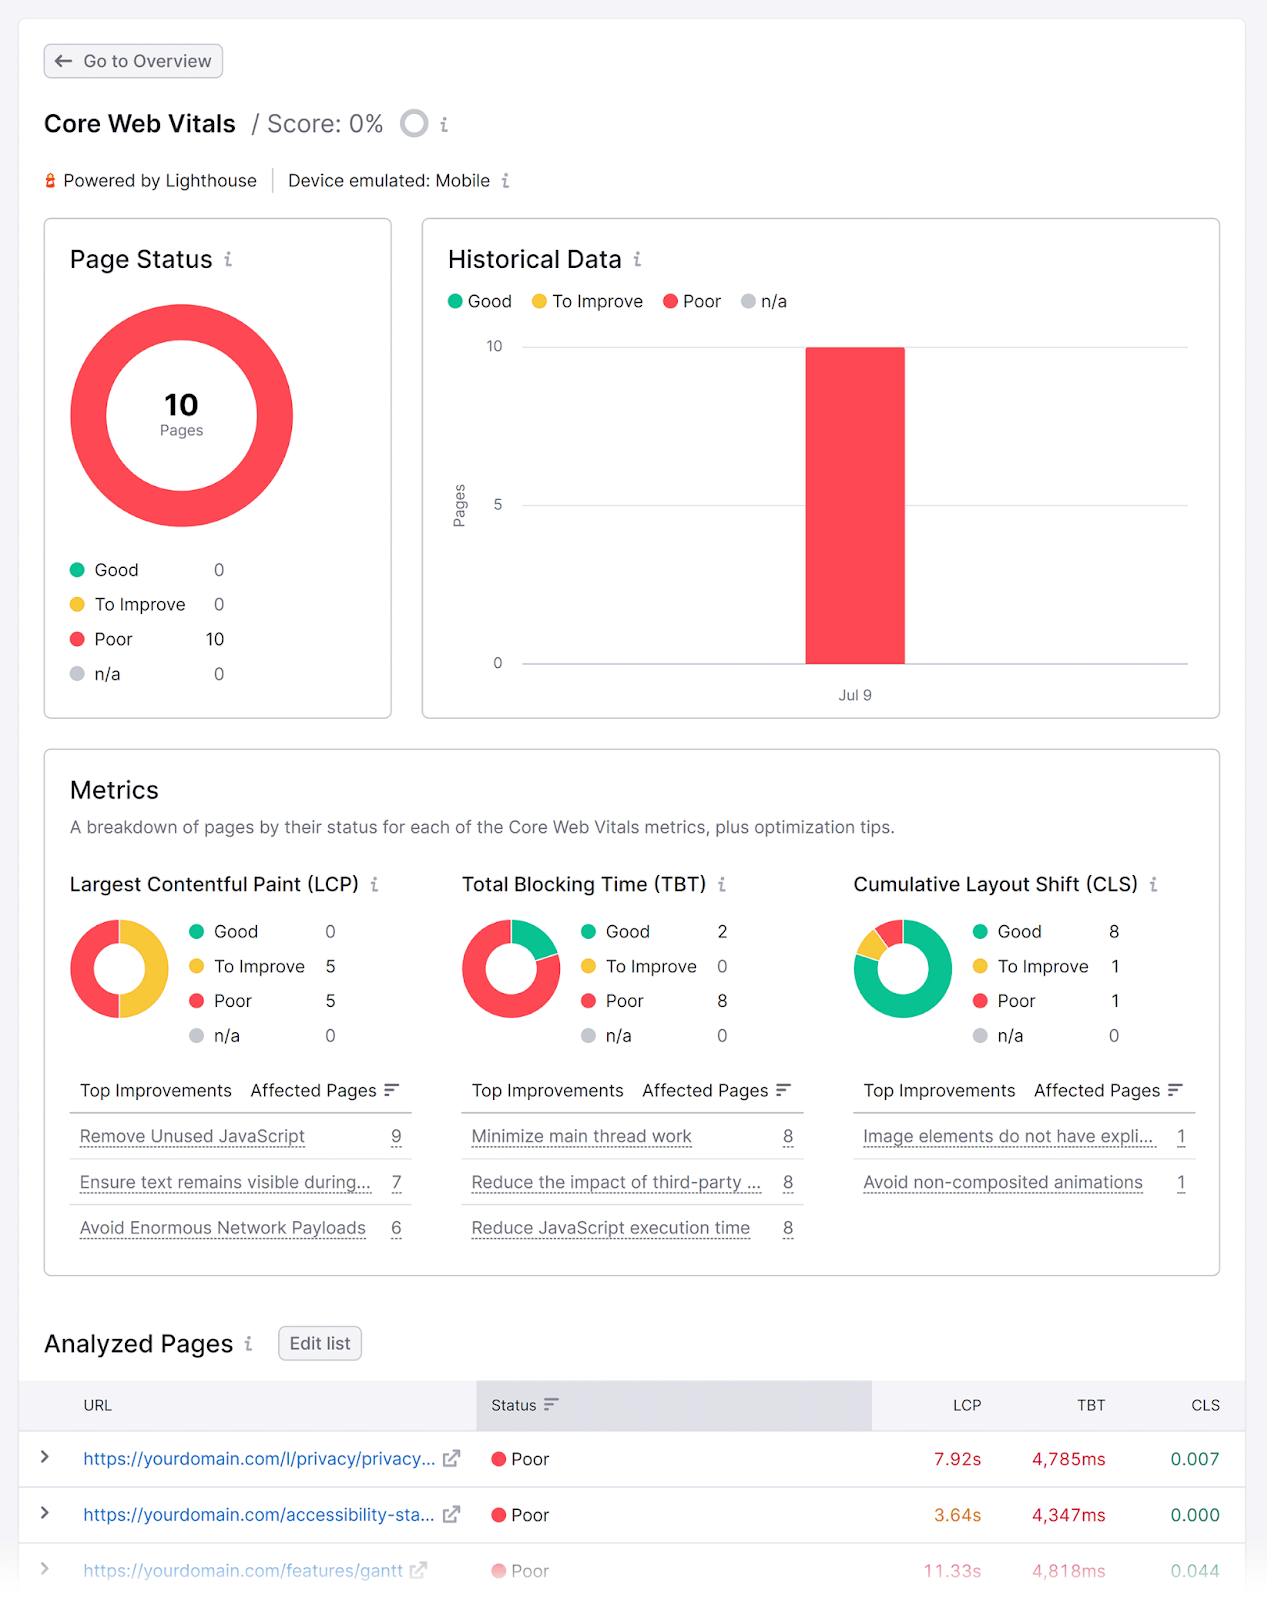Click the Page Status info icon

click(x=228, y=259)
